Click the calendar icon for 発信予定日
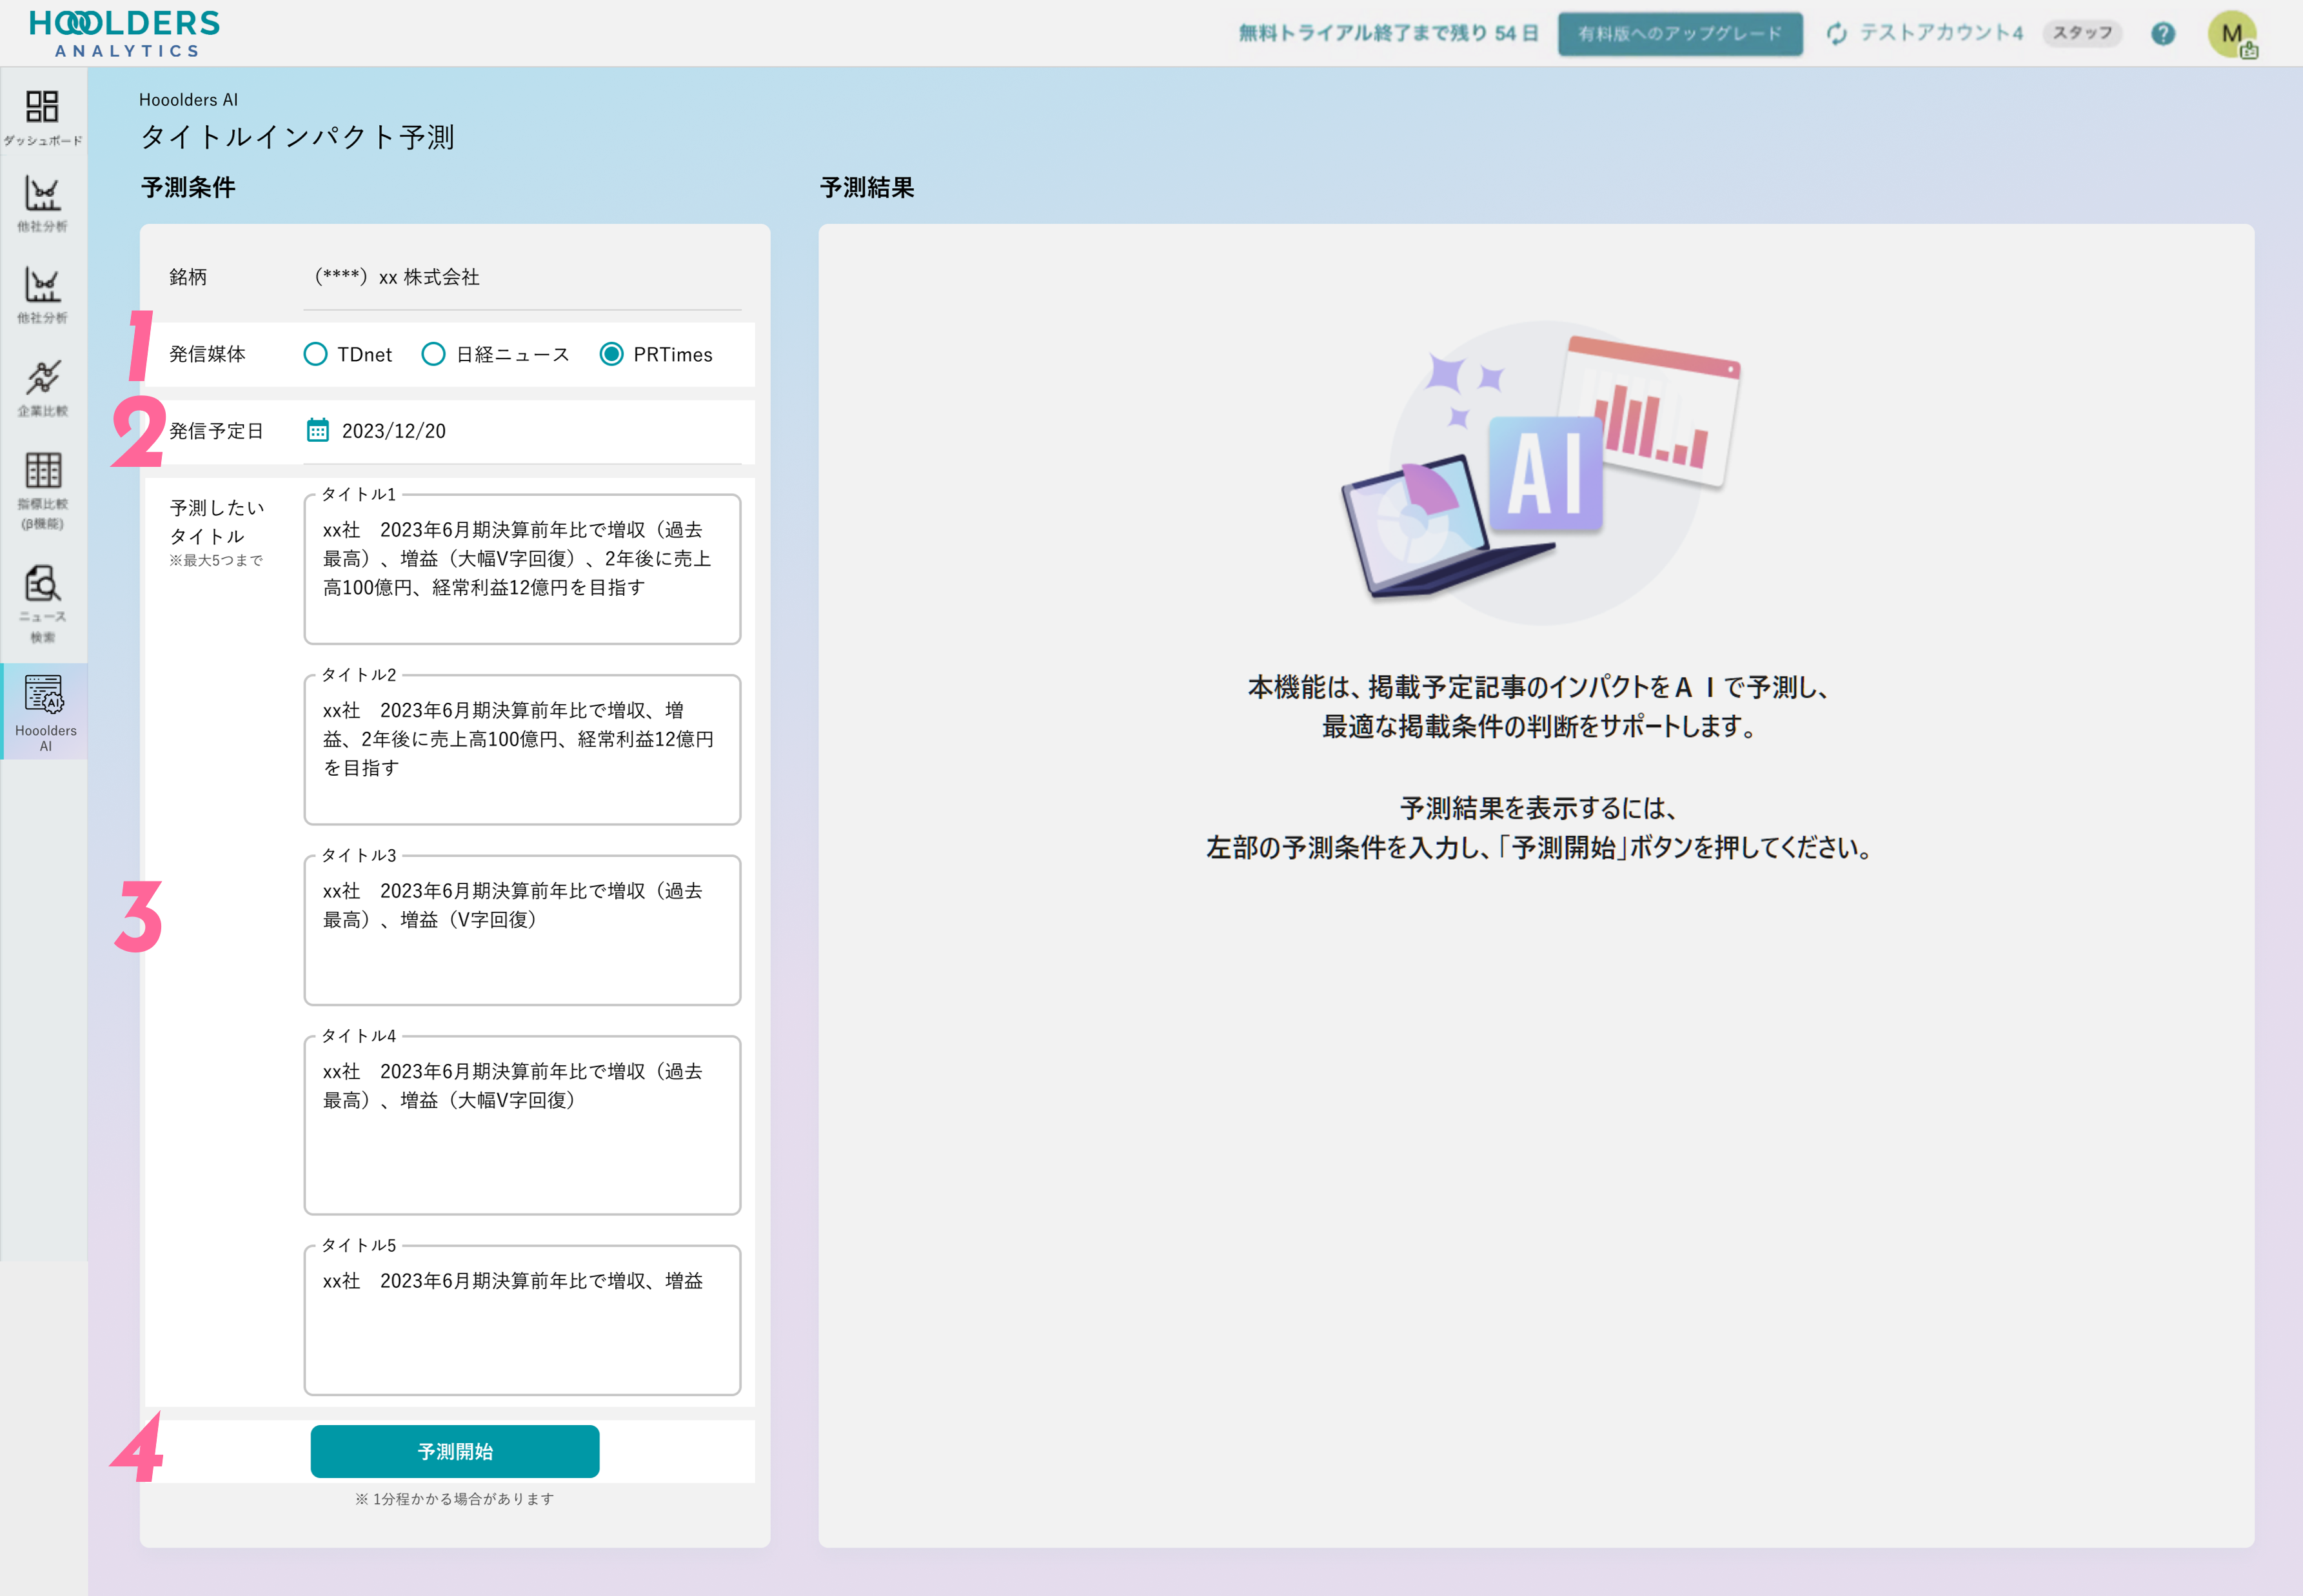This screenshot has height=1596, width=2303. point(317,431)
